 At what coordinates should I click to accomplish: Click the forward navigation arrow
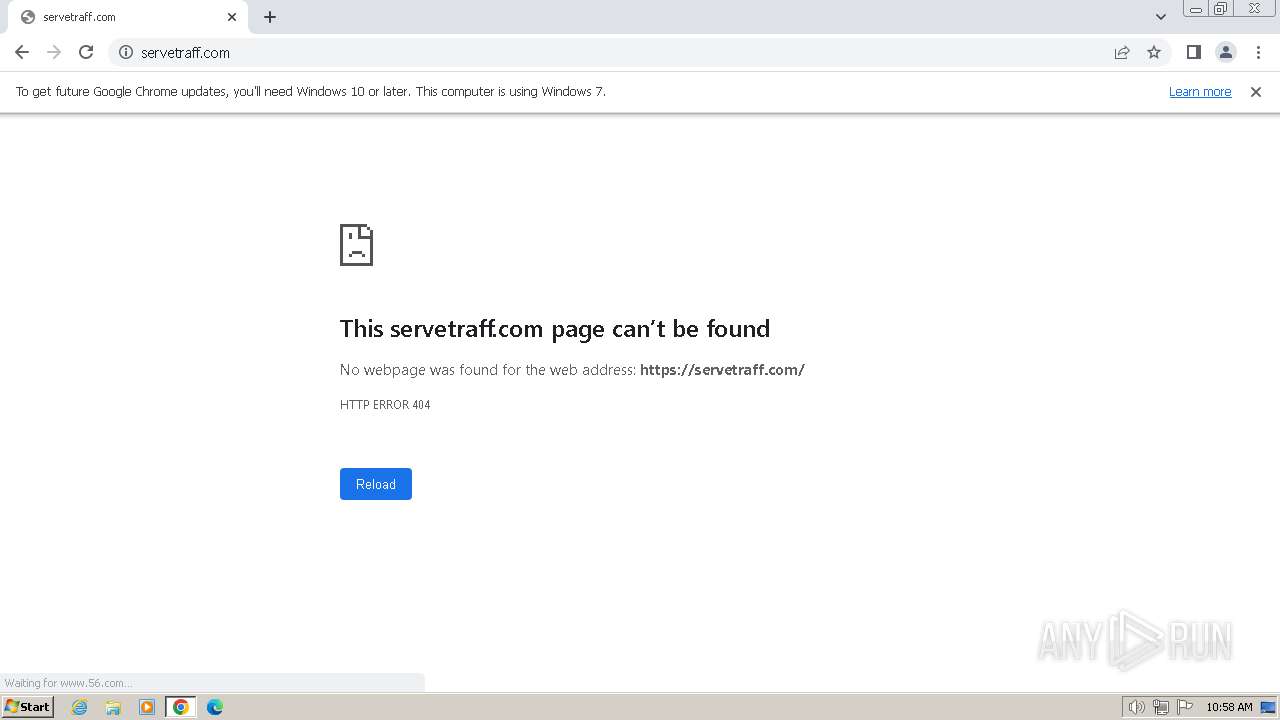(x=54, y=52)
